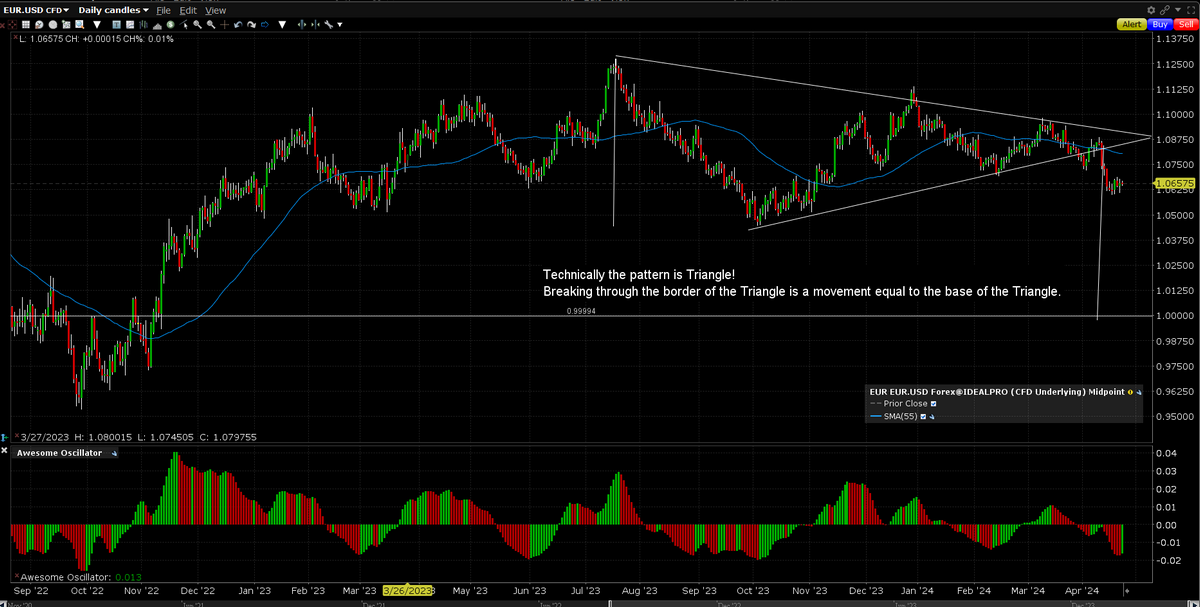Select the zoom-in magnifier tool
This screenshot has width=1200, height=607.
point(197,24)
